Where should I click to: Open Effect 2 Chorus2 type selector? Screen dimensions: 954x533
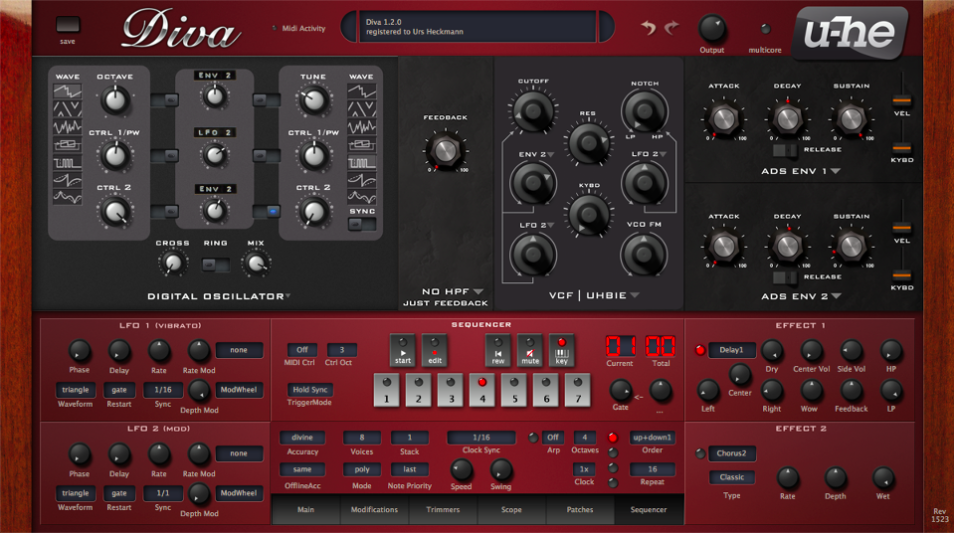731,453
